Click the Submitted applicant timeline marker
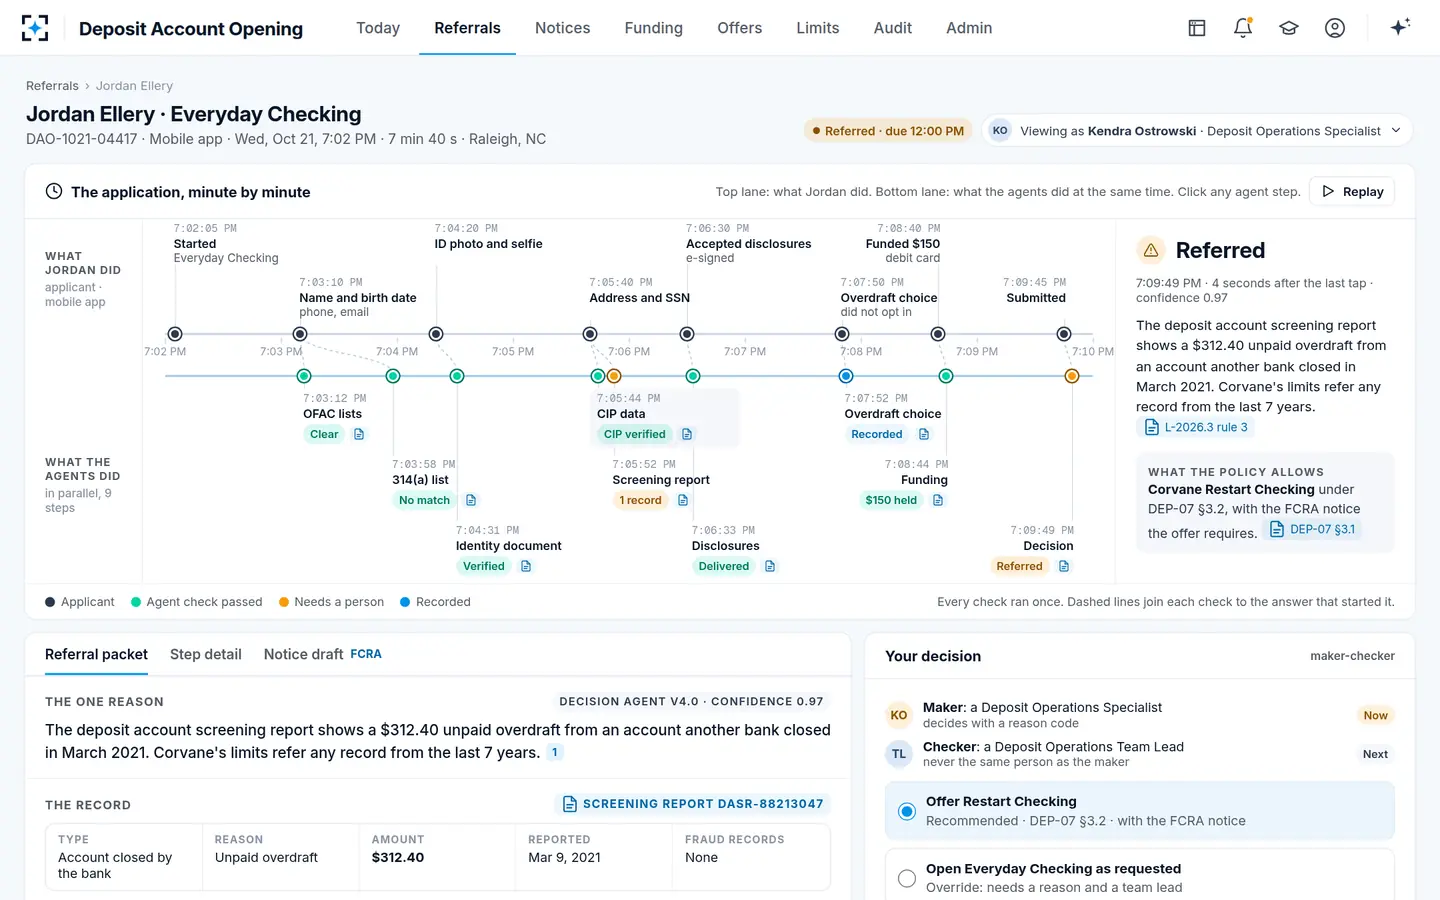Image resolution: width=1440 pixels, height=900 pixels. [1064, 334]
